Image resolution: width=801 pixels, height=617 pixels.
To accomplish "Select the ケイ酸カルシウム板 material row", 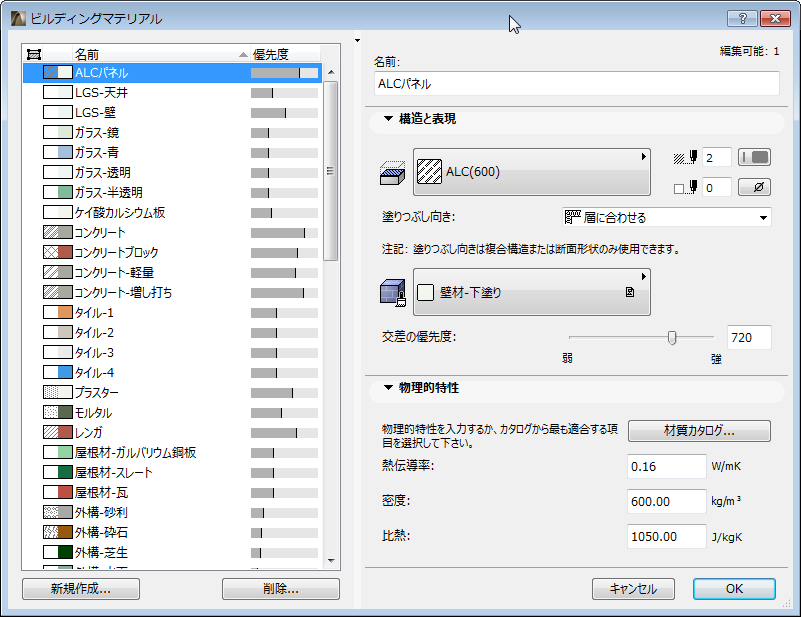I will click(172, 212).
